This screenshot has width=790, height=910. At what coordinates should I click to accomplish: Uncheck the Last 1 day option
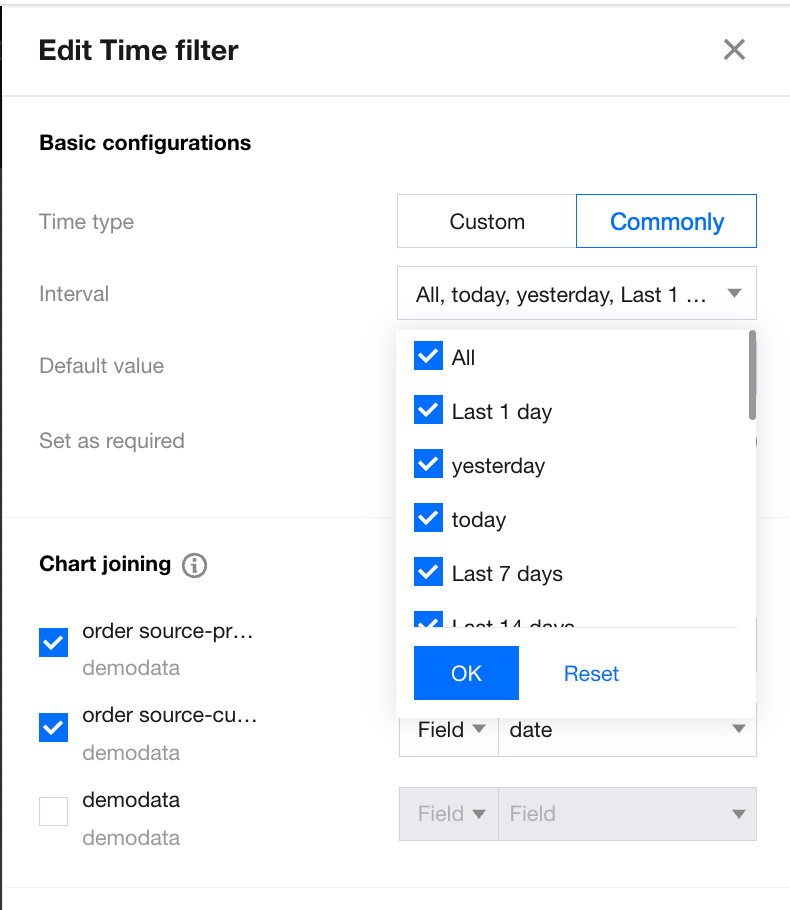[x=428, y=410]
